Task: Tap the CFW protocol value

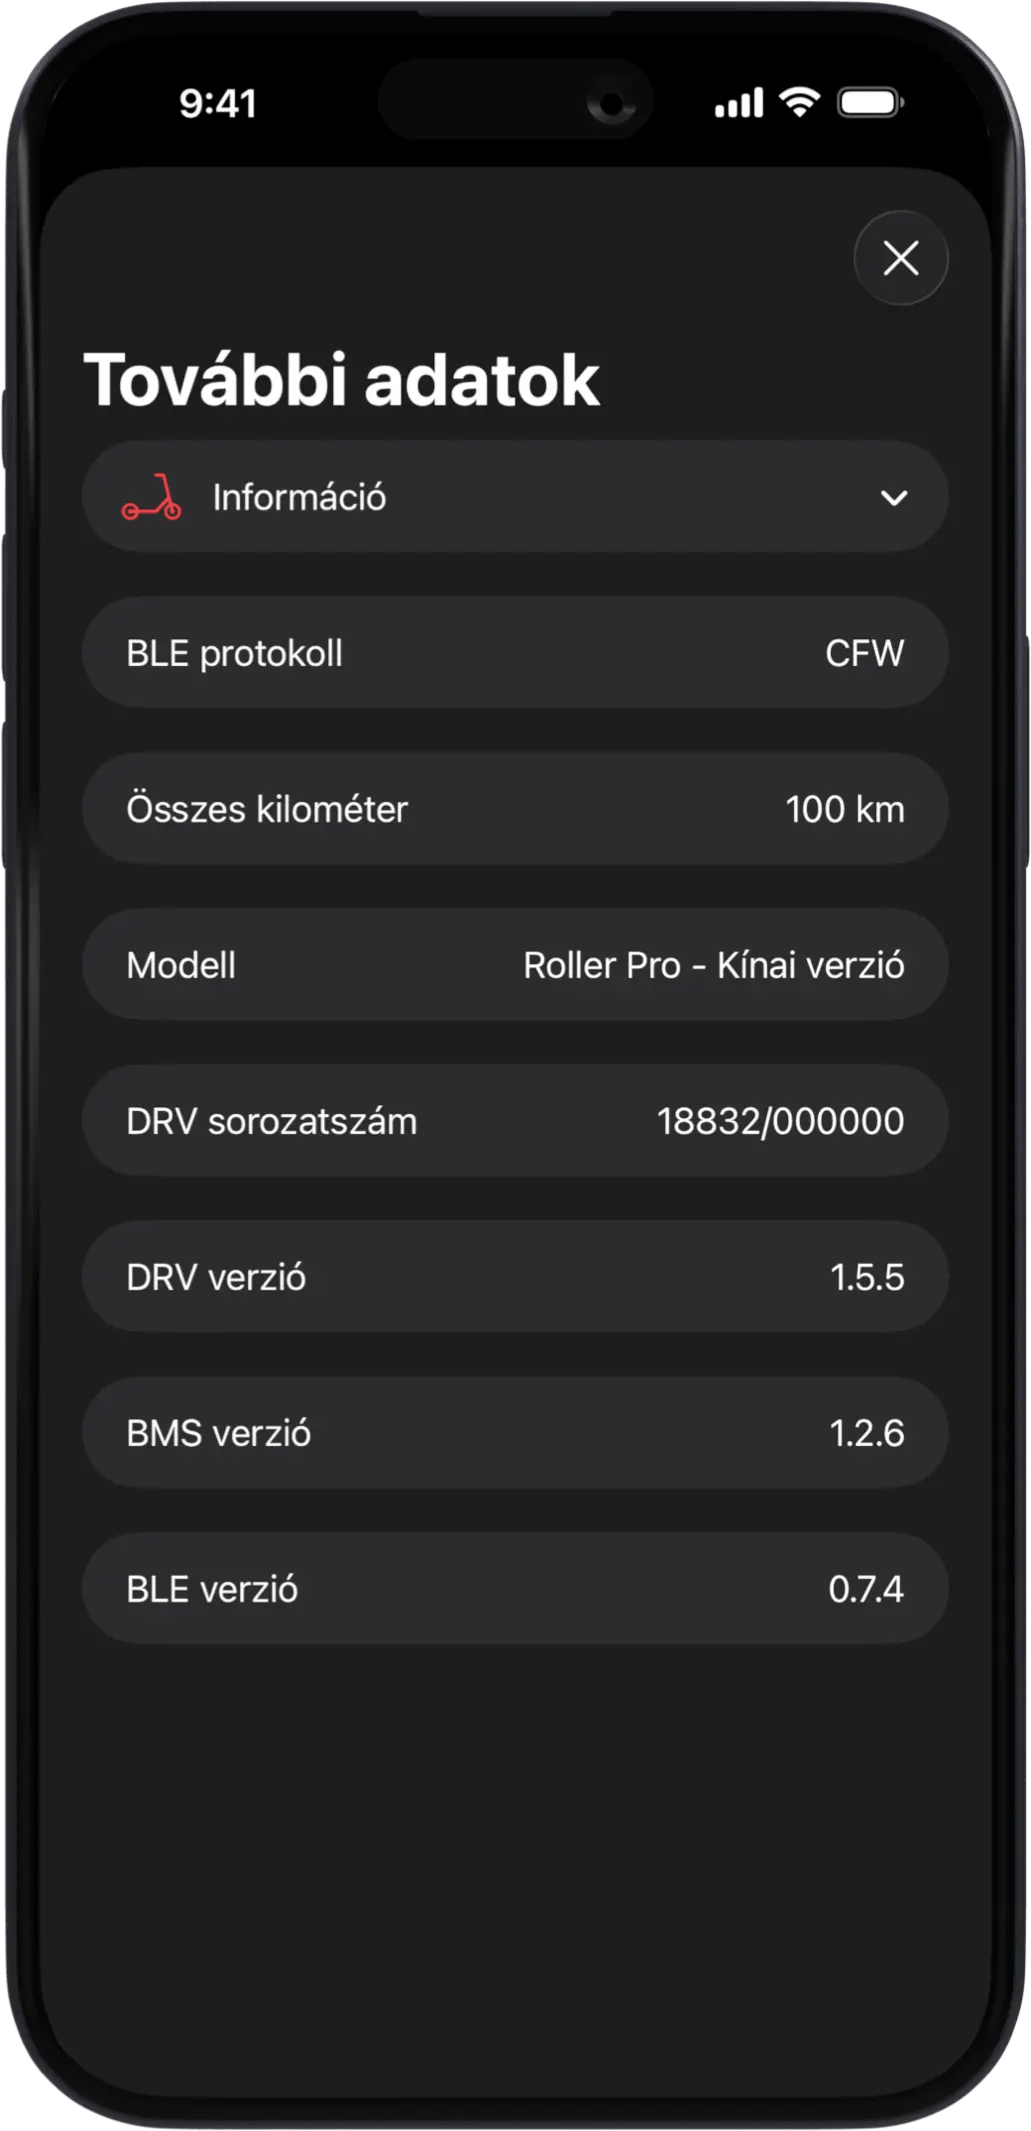Action: (x=864, y=654)
